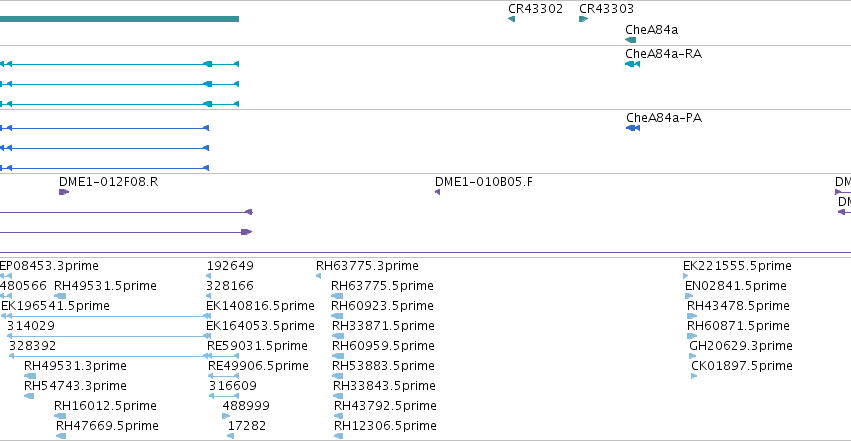The width and height of the screenshot is (851, 441).
Task: Click the wide teal gene bar at top
Action: click(x=119, y=19)
